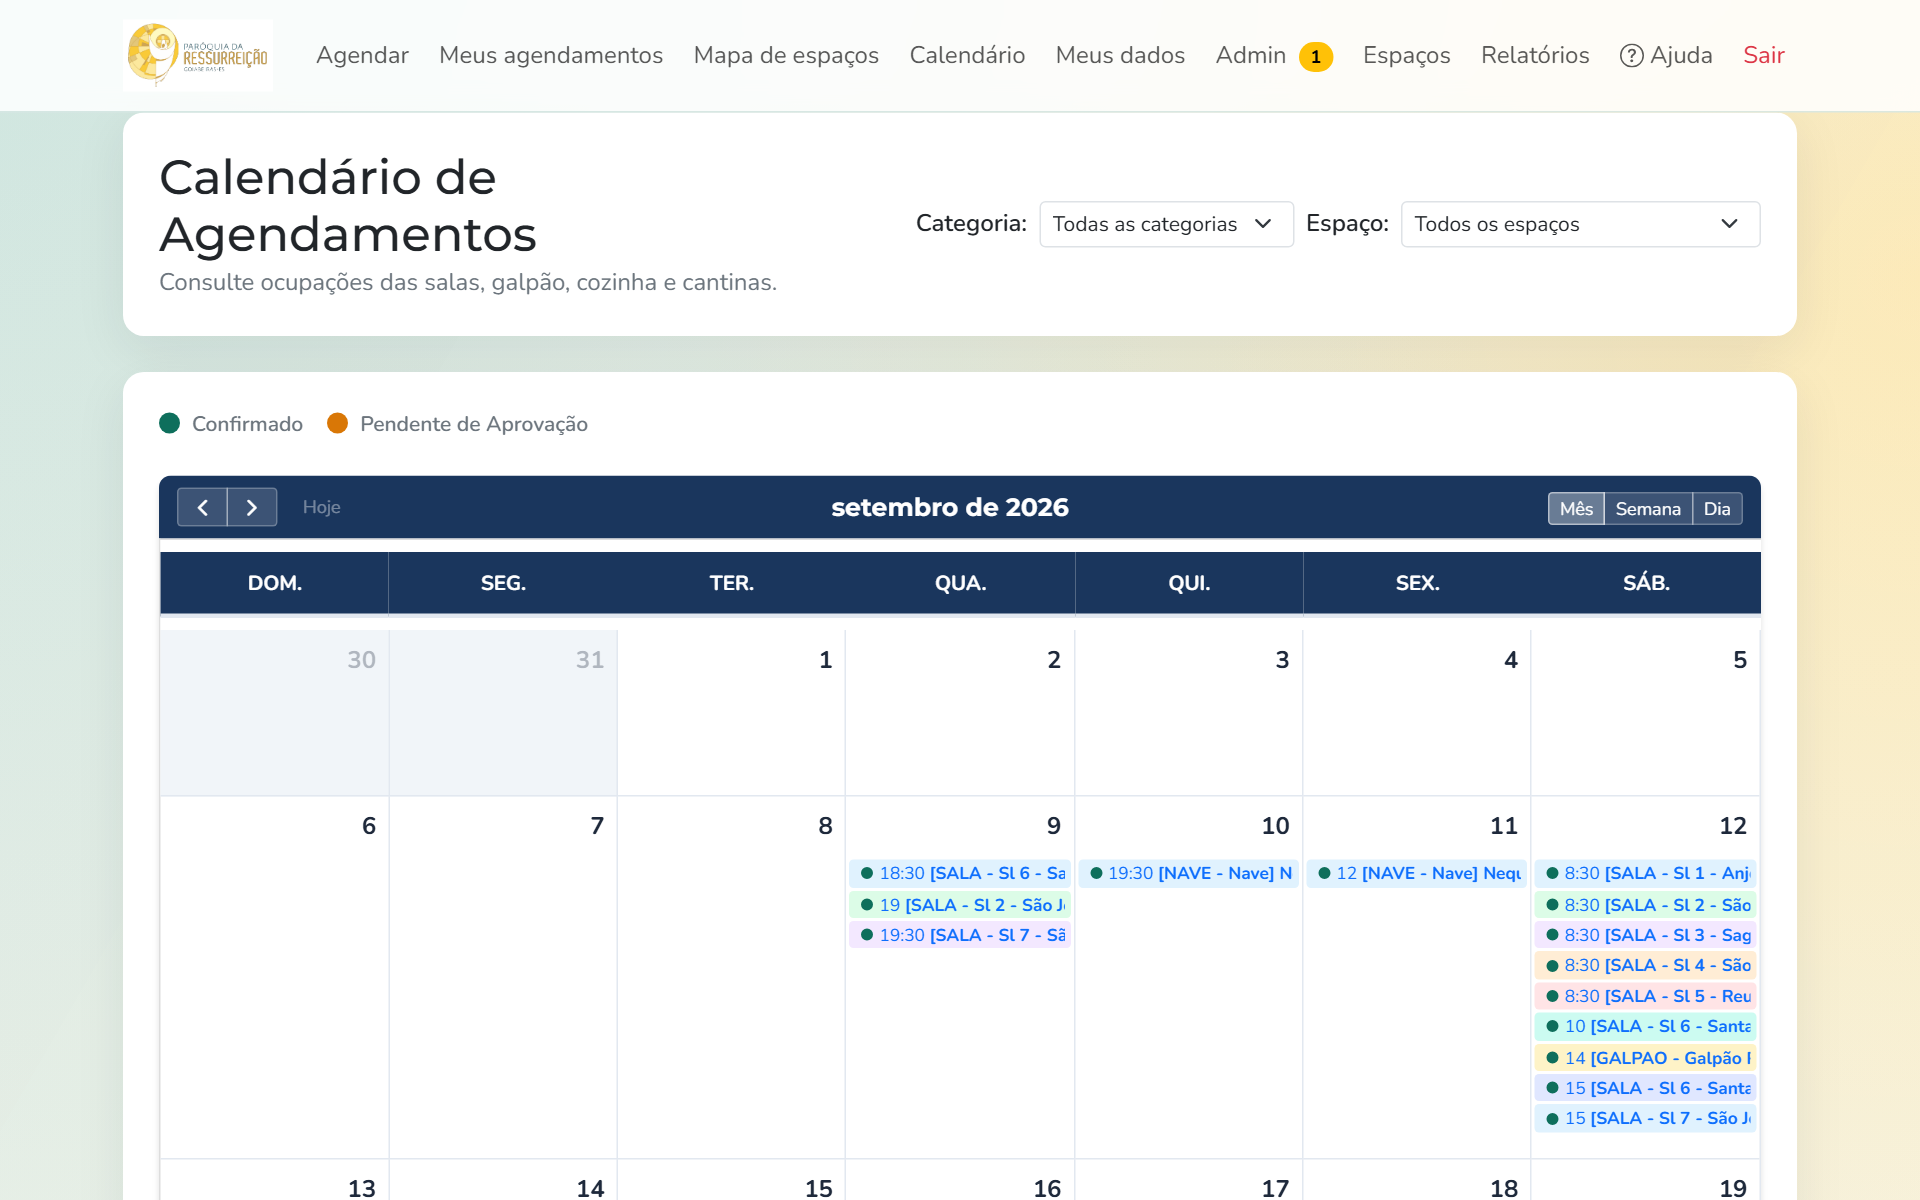The width and height of the screenshot is (1920, 1200).
Task: Open Relatórios navigation item
Action: (x=1535, y=55)
